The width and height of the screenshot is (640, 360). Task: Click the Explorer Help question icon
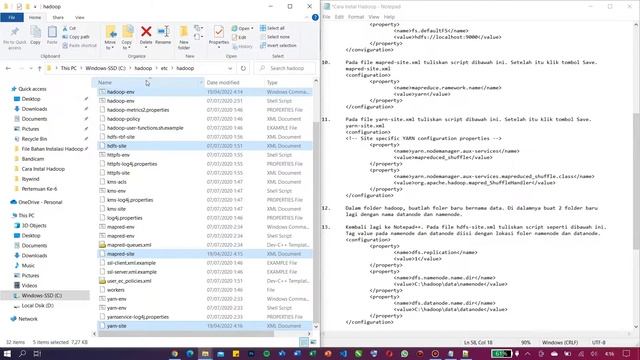coord(315,17)
